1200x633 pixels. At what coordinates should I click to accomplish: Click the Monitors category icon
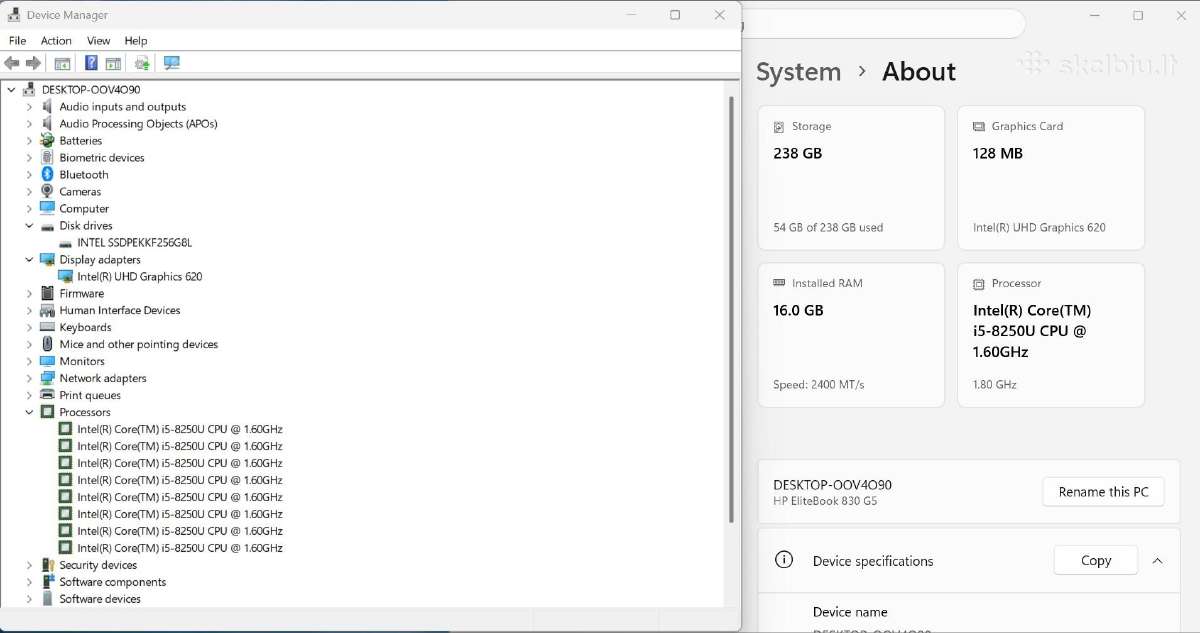pyautogui.click(x=47, y=361)
